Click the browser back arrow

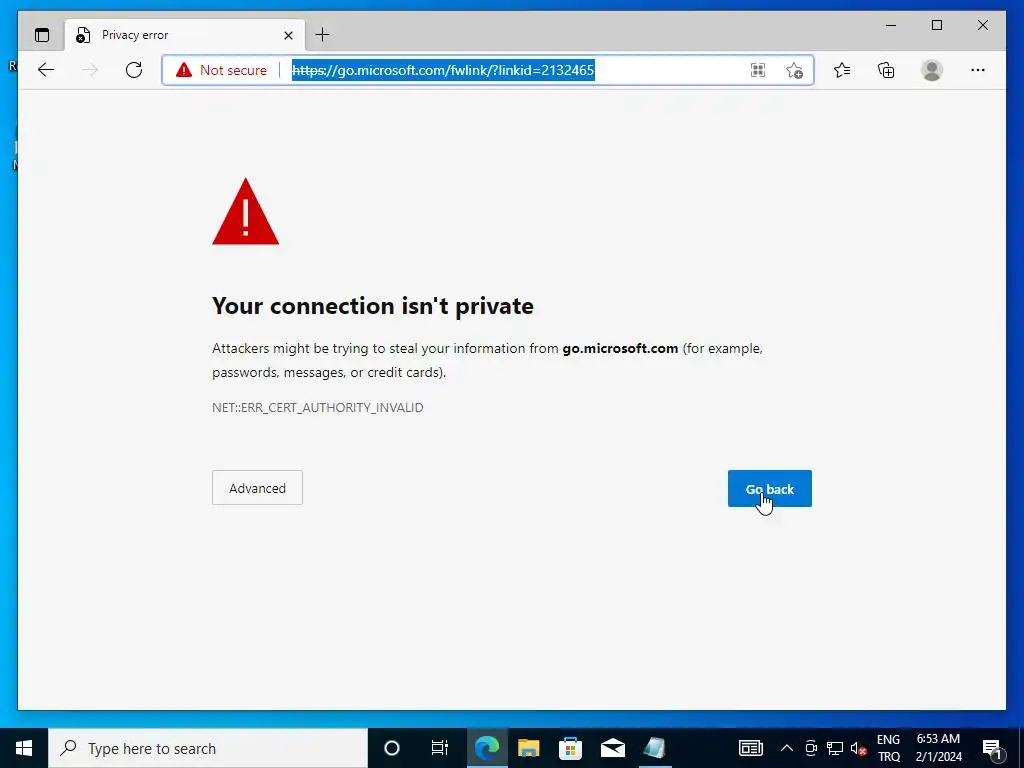[x=46, y=70]
